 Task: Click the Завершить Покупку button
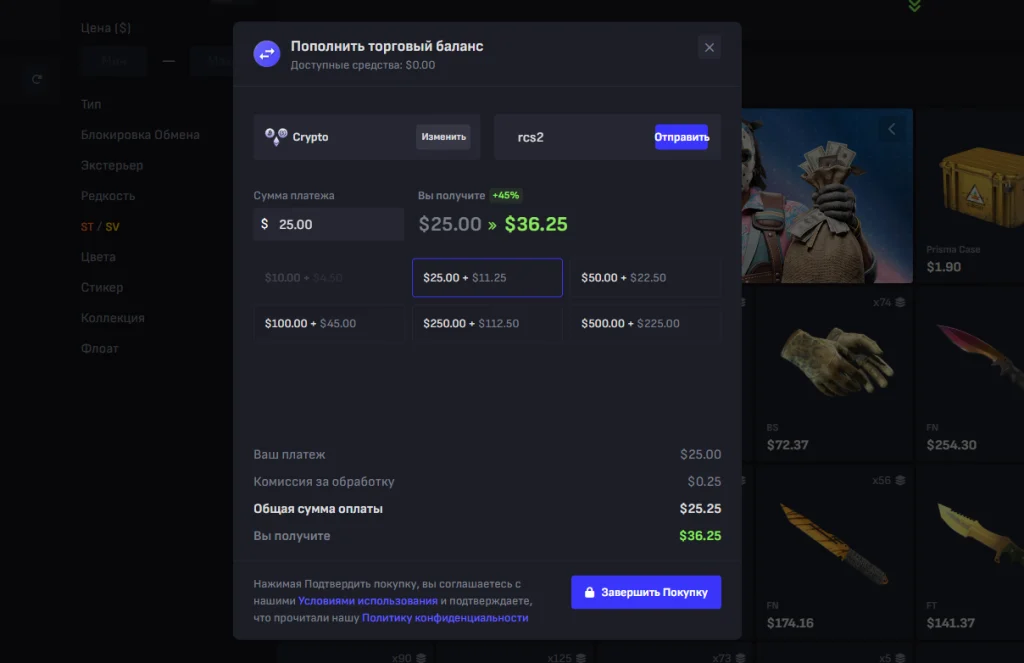(x=646, y=592)
